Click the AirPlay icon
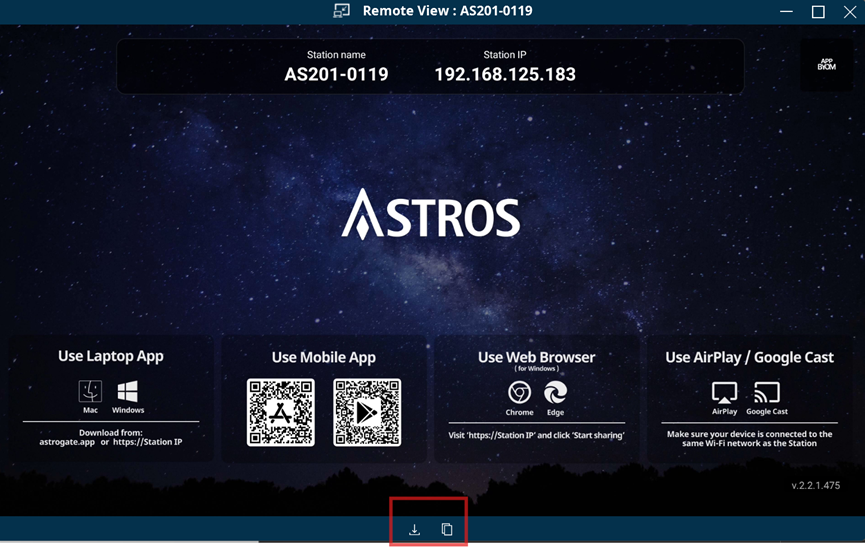Image resolution: width=865 pixels, height=547 pixels. pyautogui.click(x=724, y=392)
